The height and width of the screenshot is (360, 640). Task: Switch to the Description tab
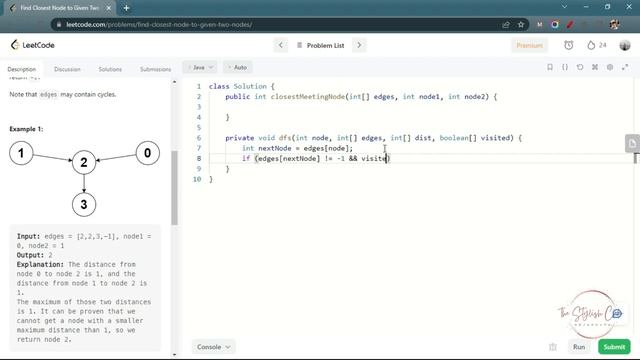pyautogui.click(x=22, y=69)
